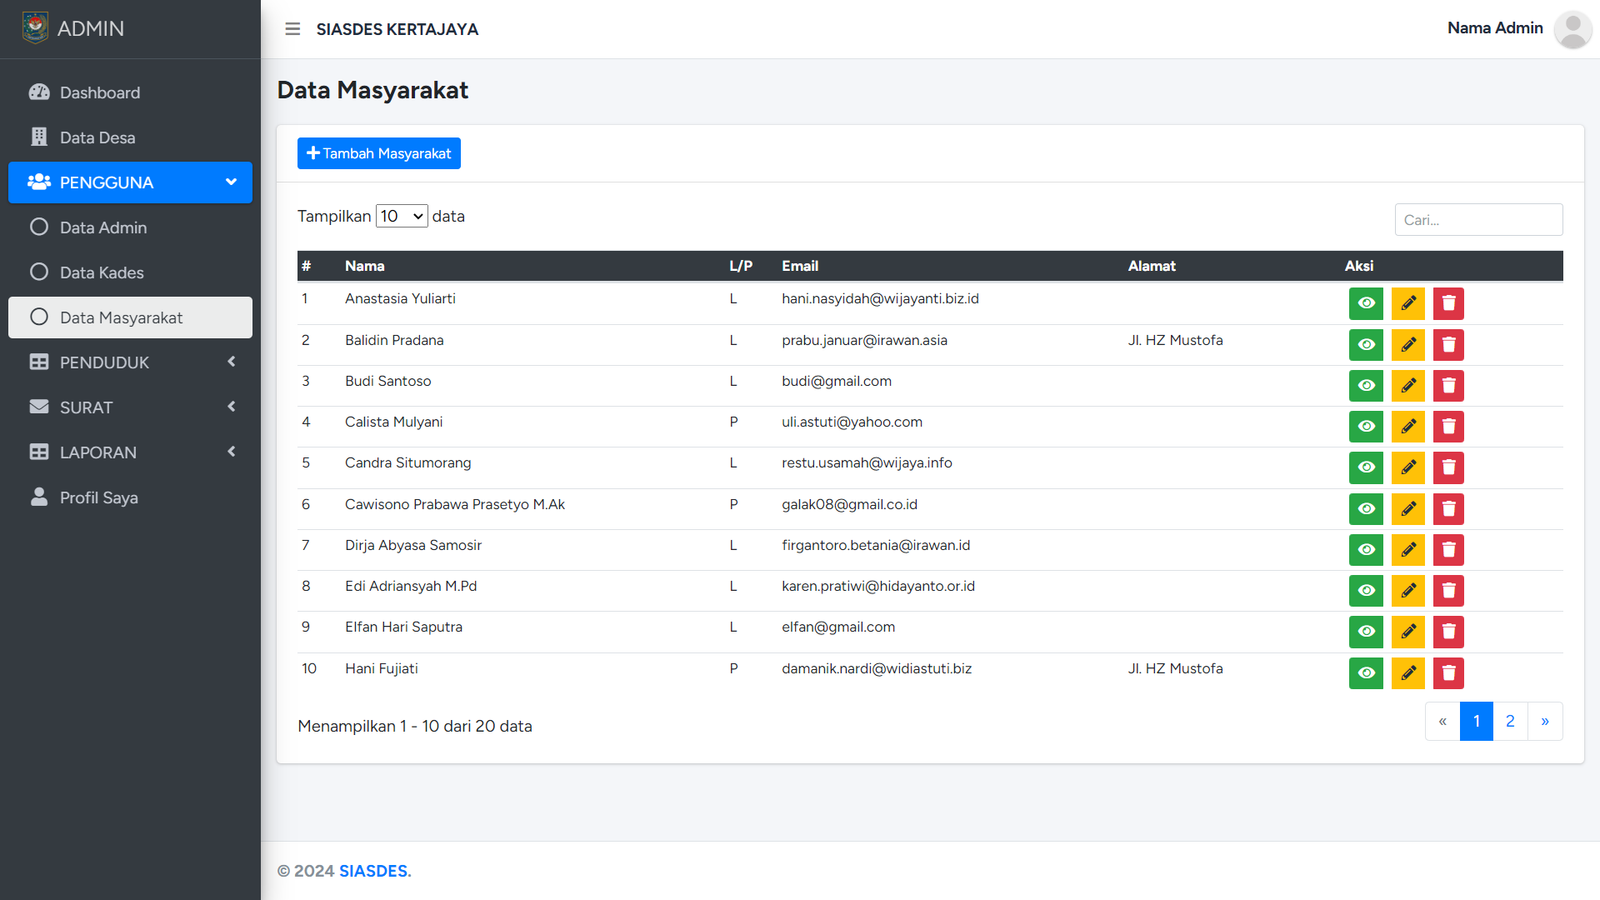View Cawisono Prabawa Prasetyo with eye button
The width and height of the screenshot is (1600, 900).
click(x=1366, y=509)
